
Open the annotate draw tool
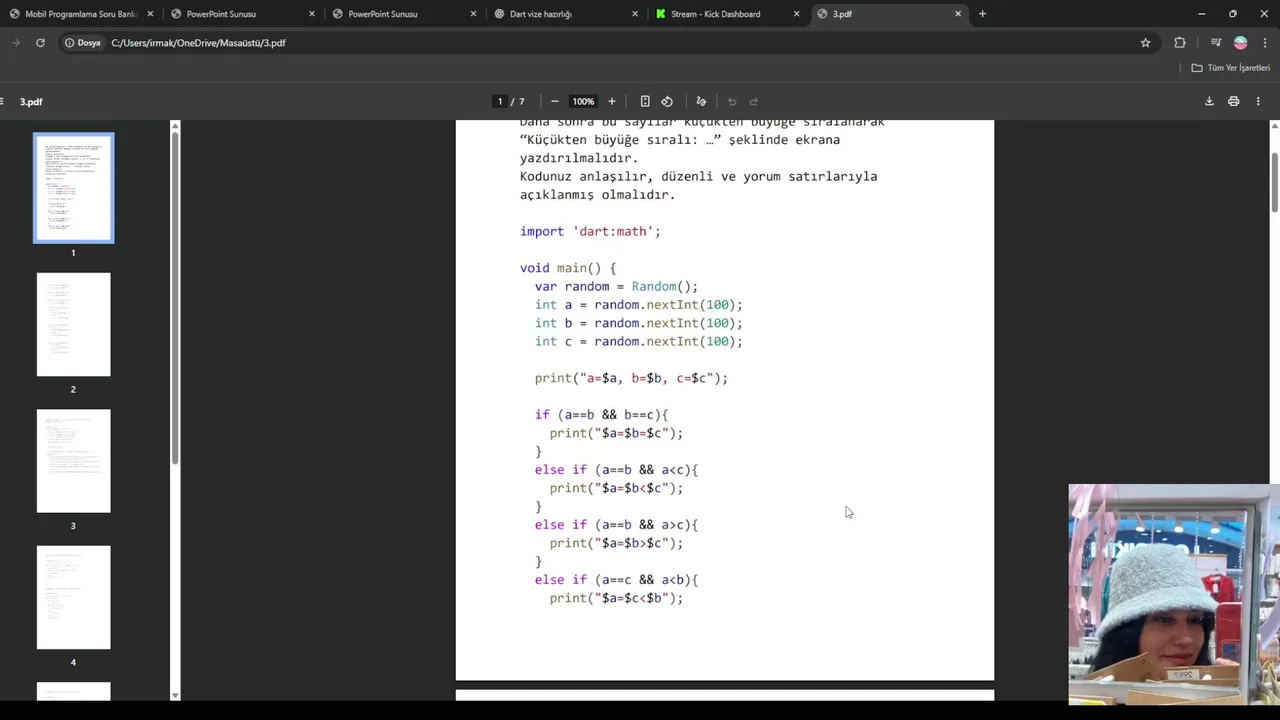701,101
